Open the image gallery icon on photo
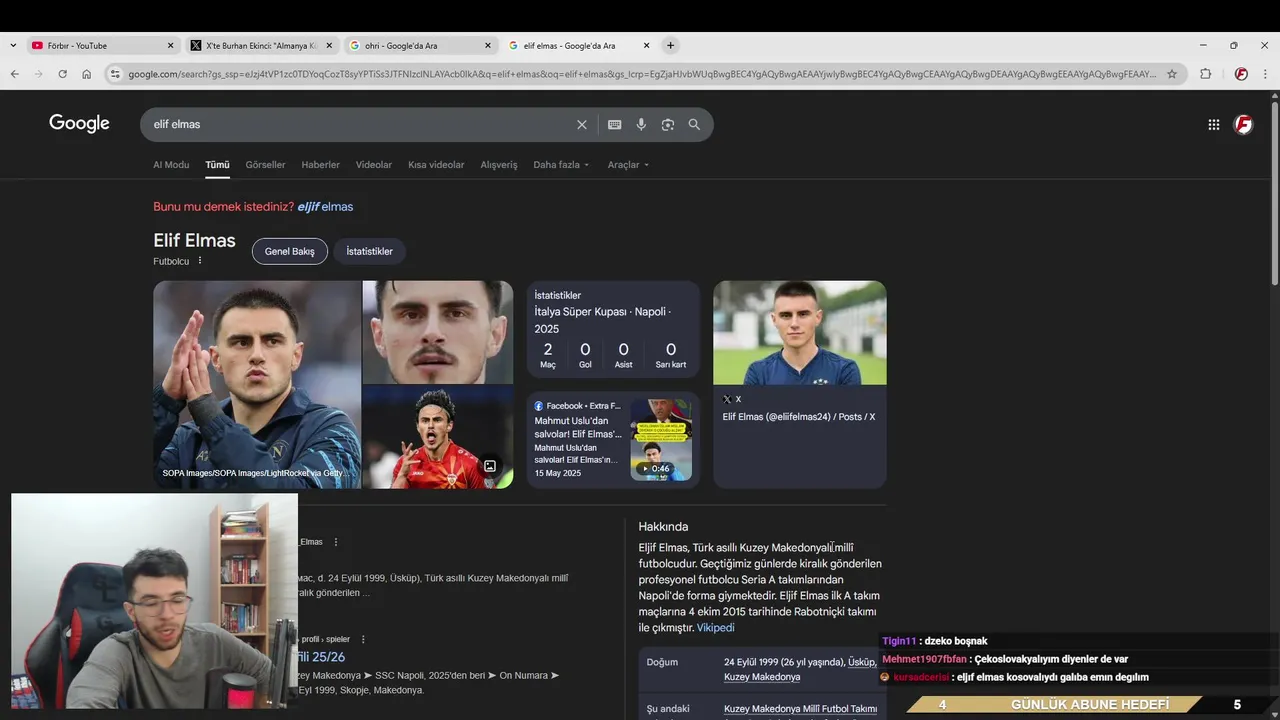Screen dimensions: 1280x720 (x=490, y=466)
